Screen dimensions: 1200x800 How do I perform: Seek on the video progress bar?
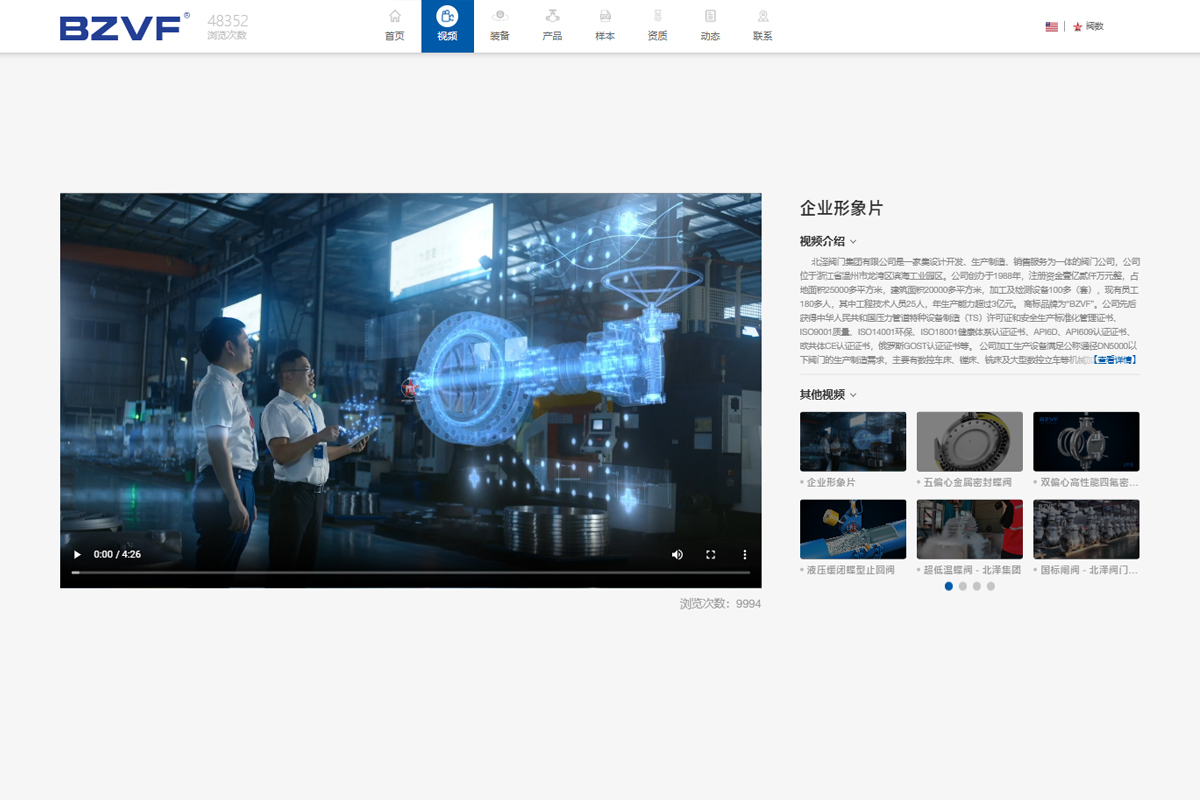[410, 572]
